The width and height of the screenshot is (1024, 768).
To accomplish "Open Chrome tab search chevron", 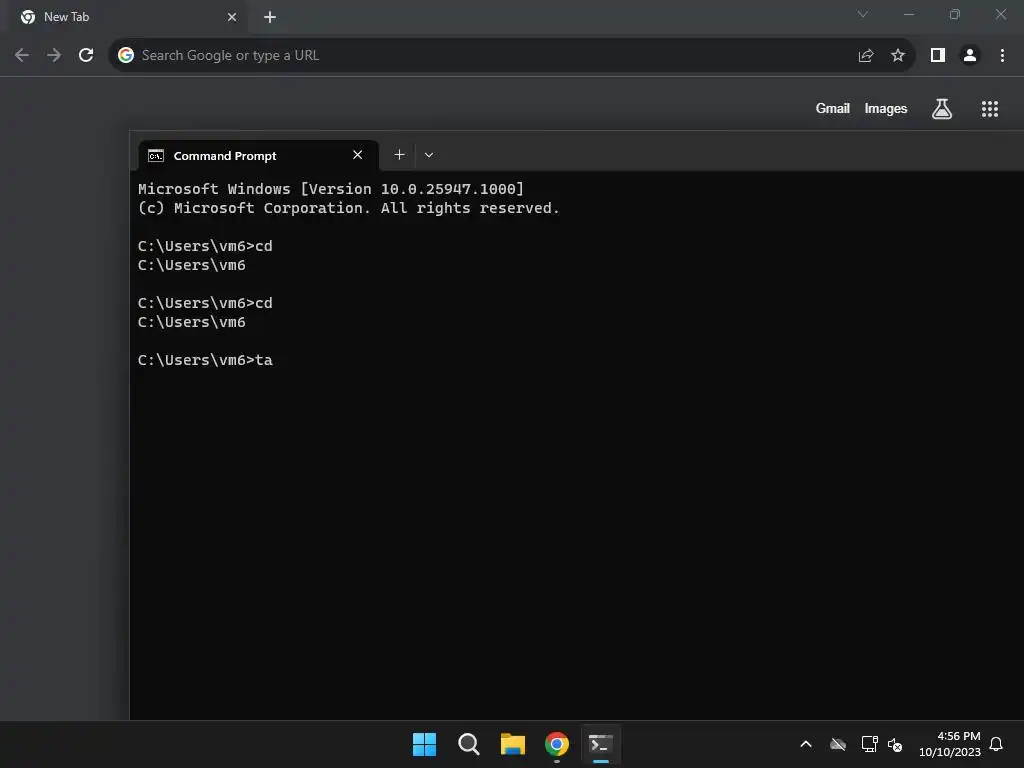I will point(863,14).
